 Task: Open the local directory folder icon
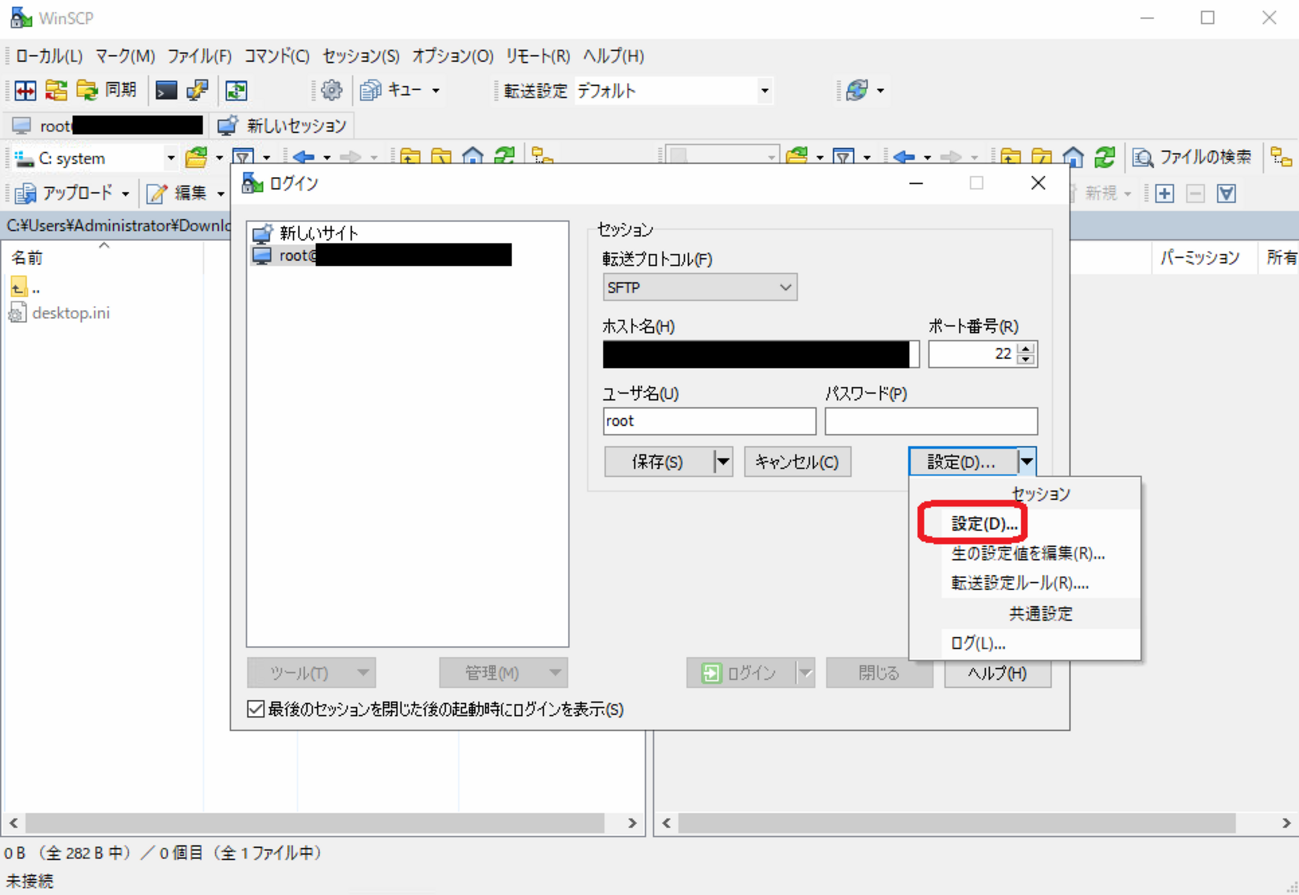pyautogui.click(x=196, y=158)
